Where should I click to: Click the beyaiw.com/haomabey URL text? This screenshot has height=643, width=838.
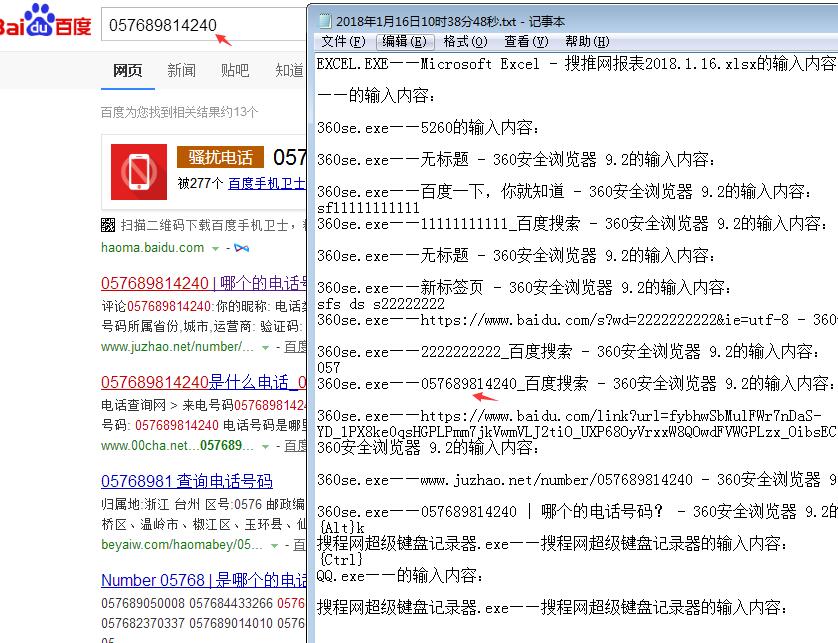click(182, 545)
